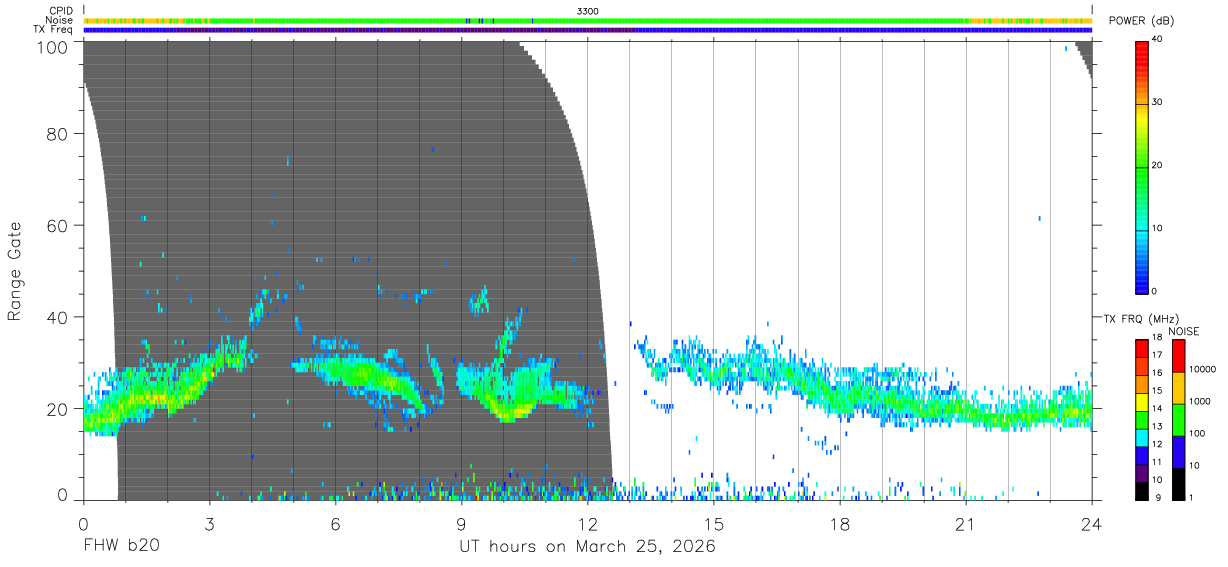1228x567 pixels.
Task: Click the 60 tick on Range Gate axis
Action: [x=58, y=225]
